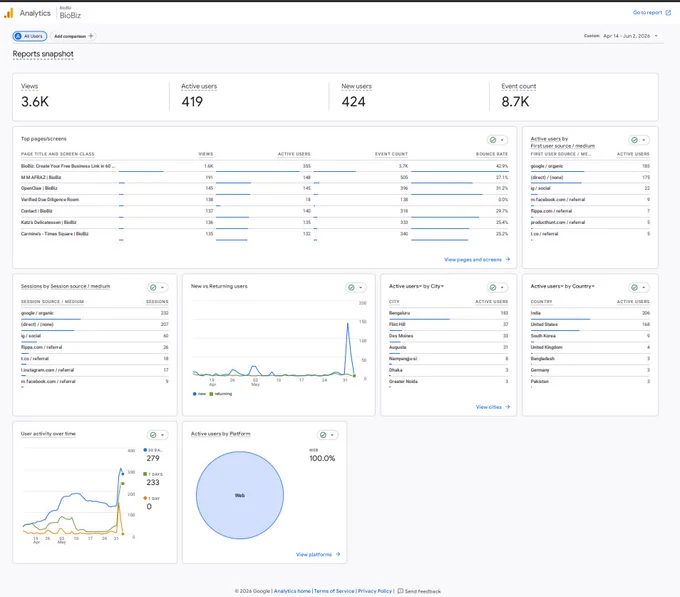Open dropdown arrow on Sessions by source card

[x=163, y=287]
